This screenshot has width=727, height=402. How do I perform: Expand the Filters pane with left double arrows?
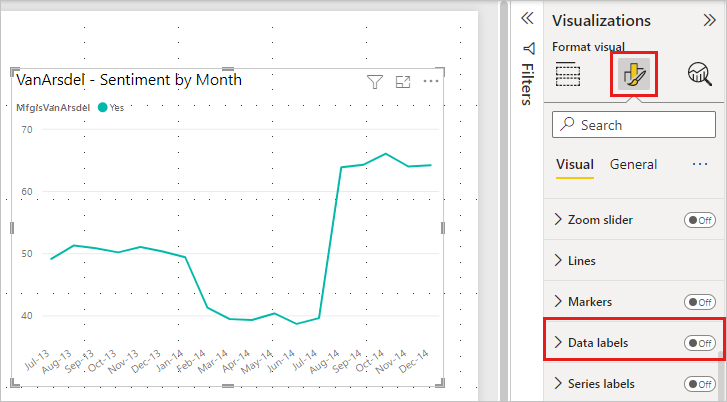[x=527, y=19]
